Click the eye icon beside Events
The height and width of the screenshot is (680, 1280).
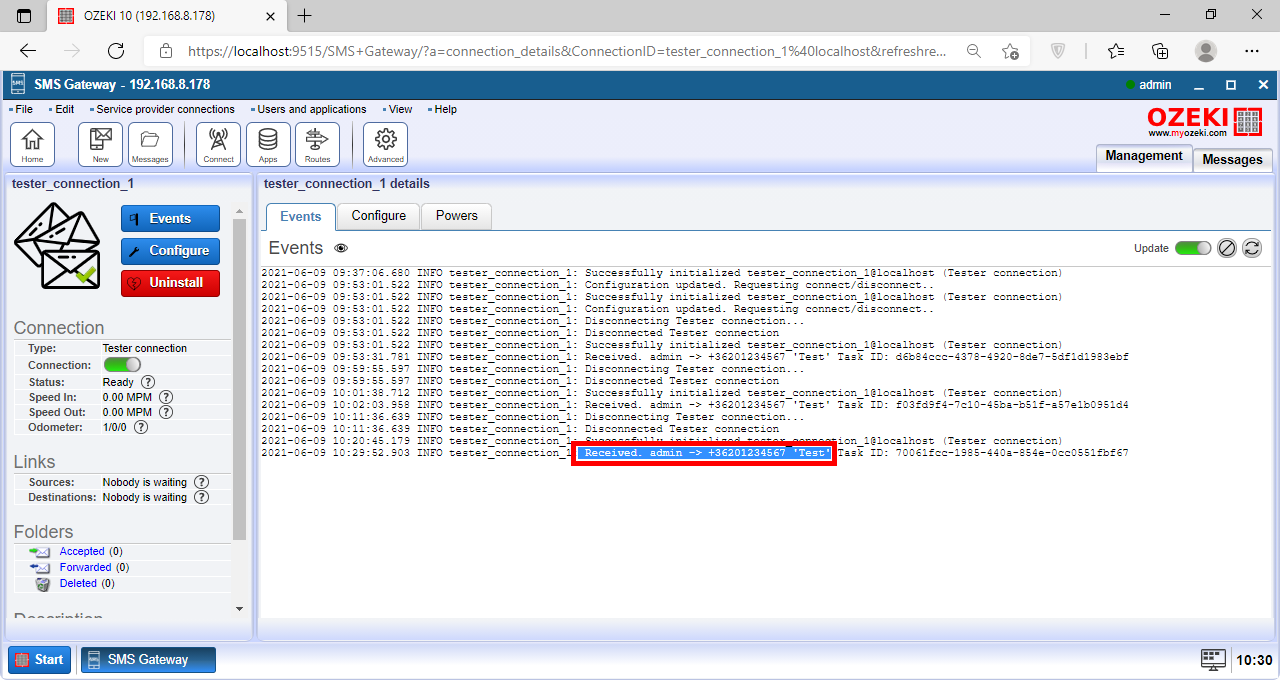pyautogui.click(x=341, y=248)
